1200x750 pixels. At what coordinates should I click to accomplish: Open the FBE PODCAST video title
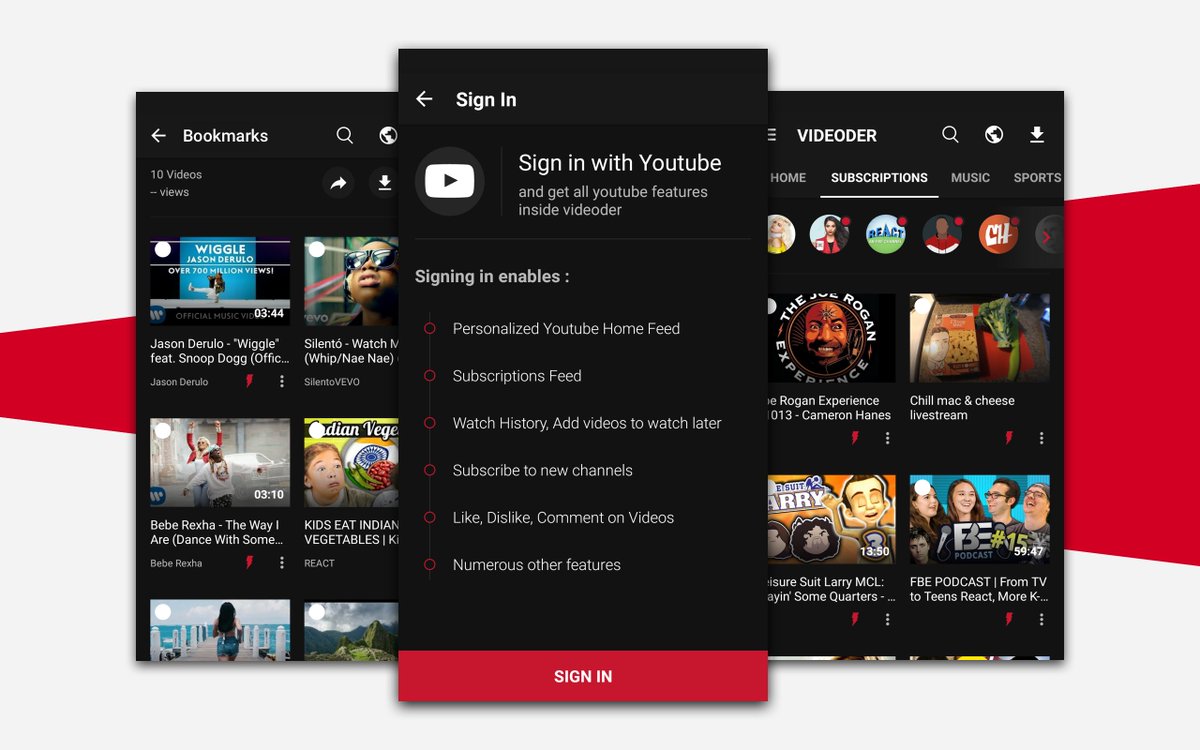click(979, 589)
